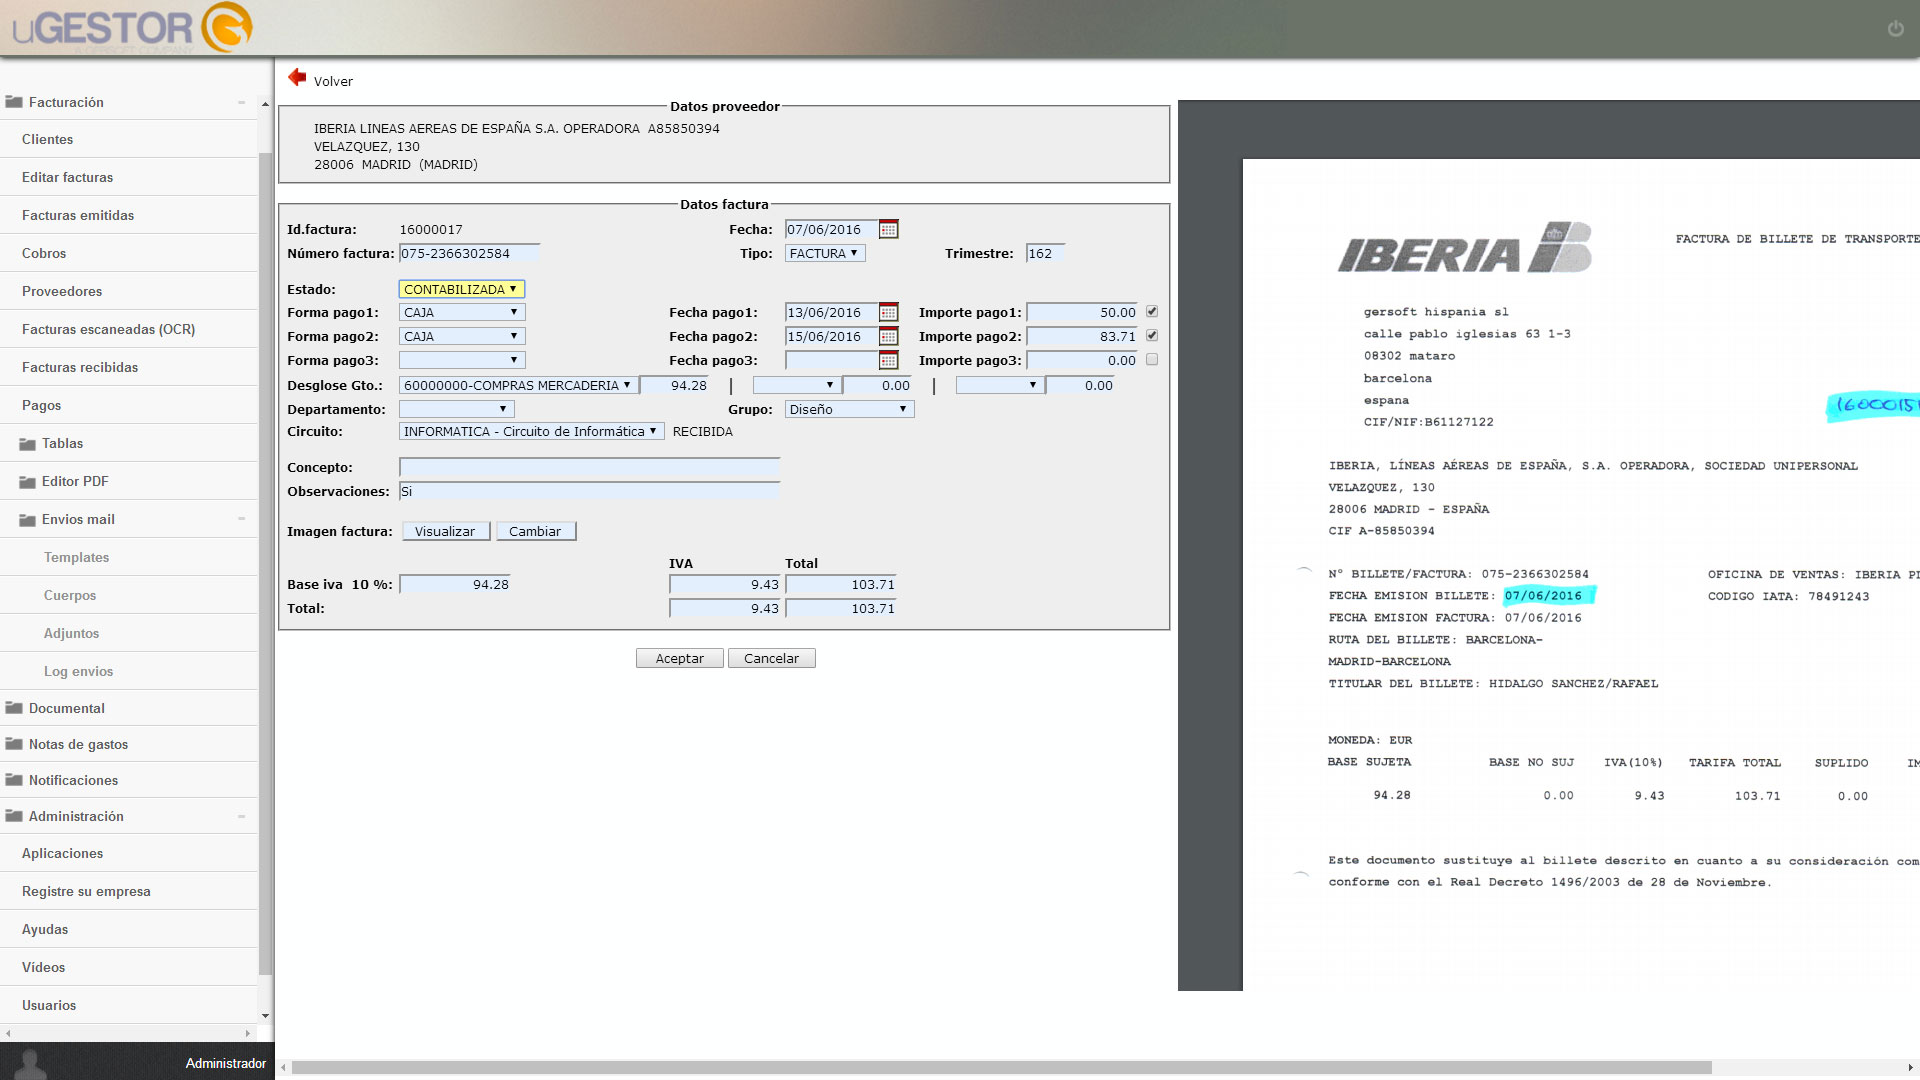1920x1080 pixels.
Task: Open the Estado CONTABILIZADA dropdown
Action: pyautogui.click(x=461, y=289)
